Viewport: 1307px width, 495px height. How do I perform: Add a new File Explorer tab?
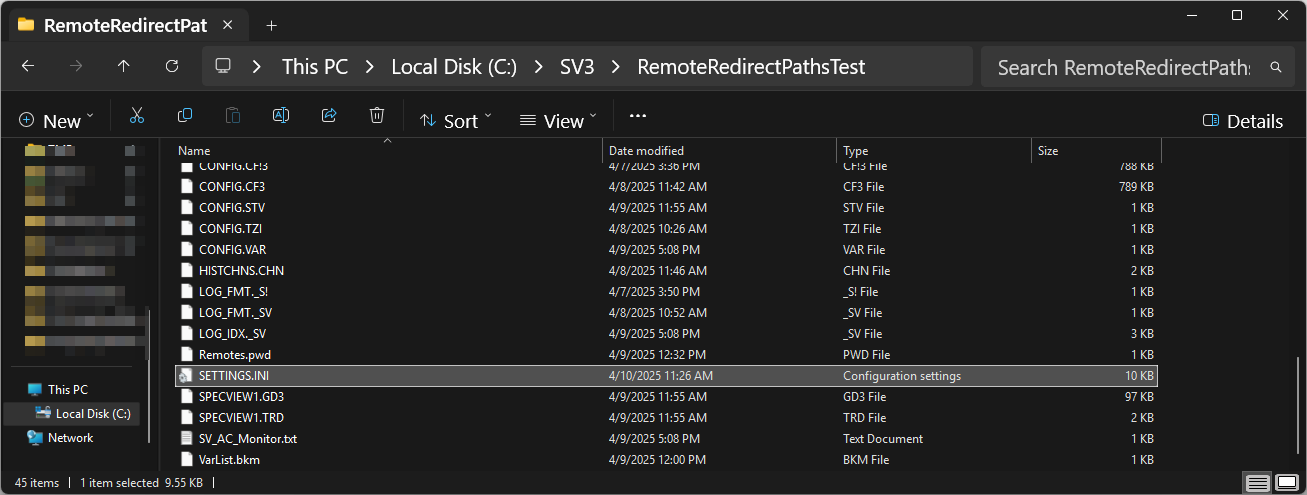271,25
